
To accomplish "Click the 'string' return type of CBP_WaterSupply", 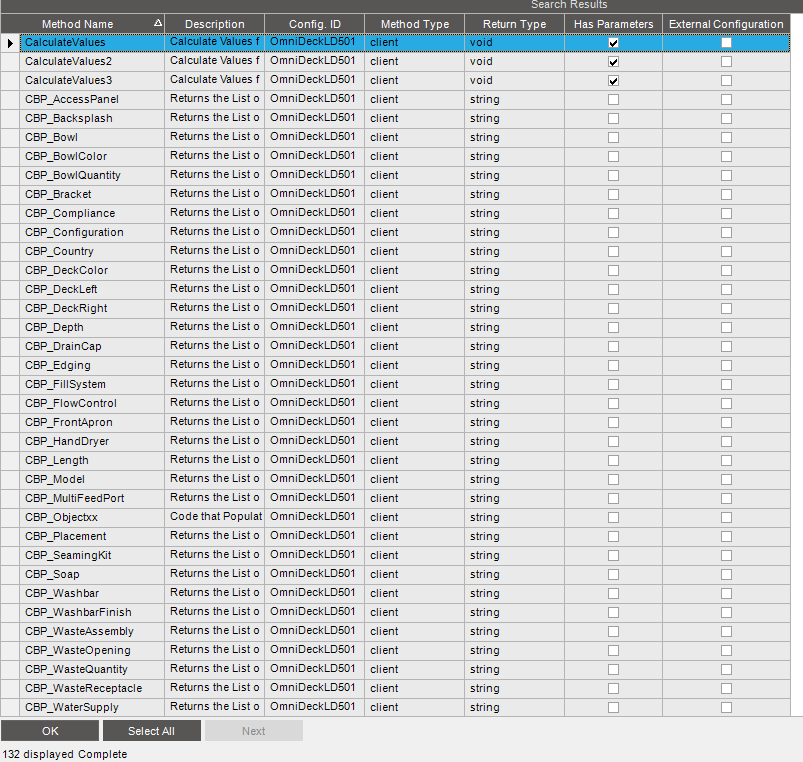I will click(484, 707).
